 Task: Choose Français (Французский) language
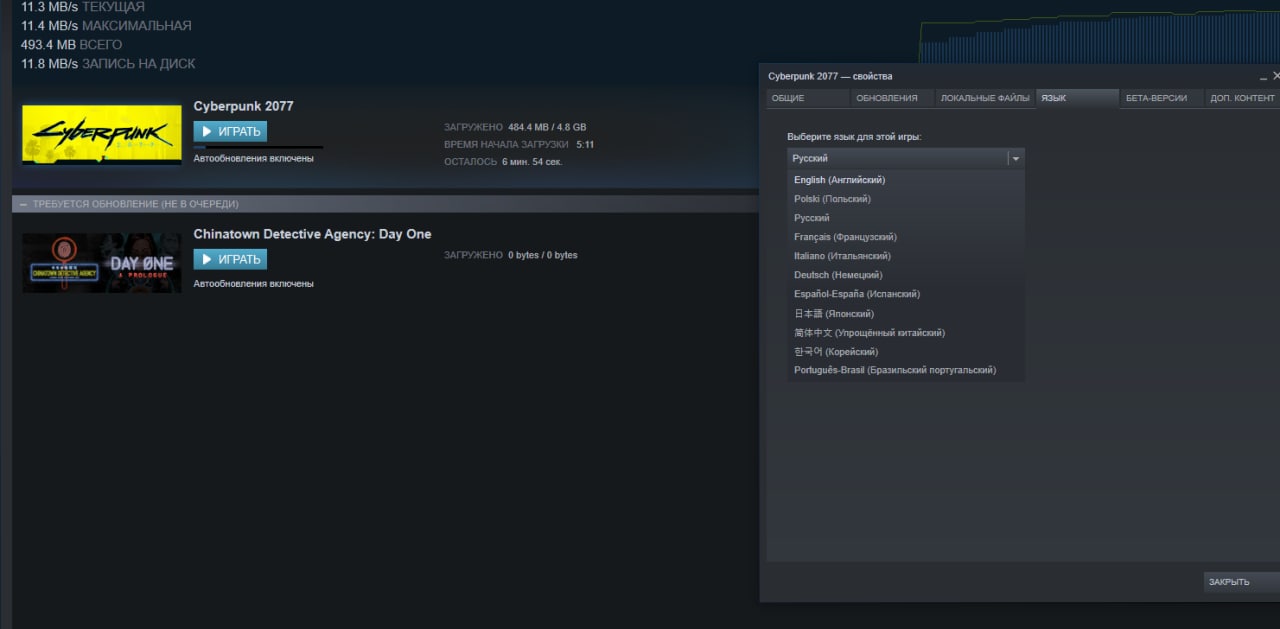(x=906, y=237)
